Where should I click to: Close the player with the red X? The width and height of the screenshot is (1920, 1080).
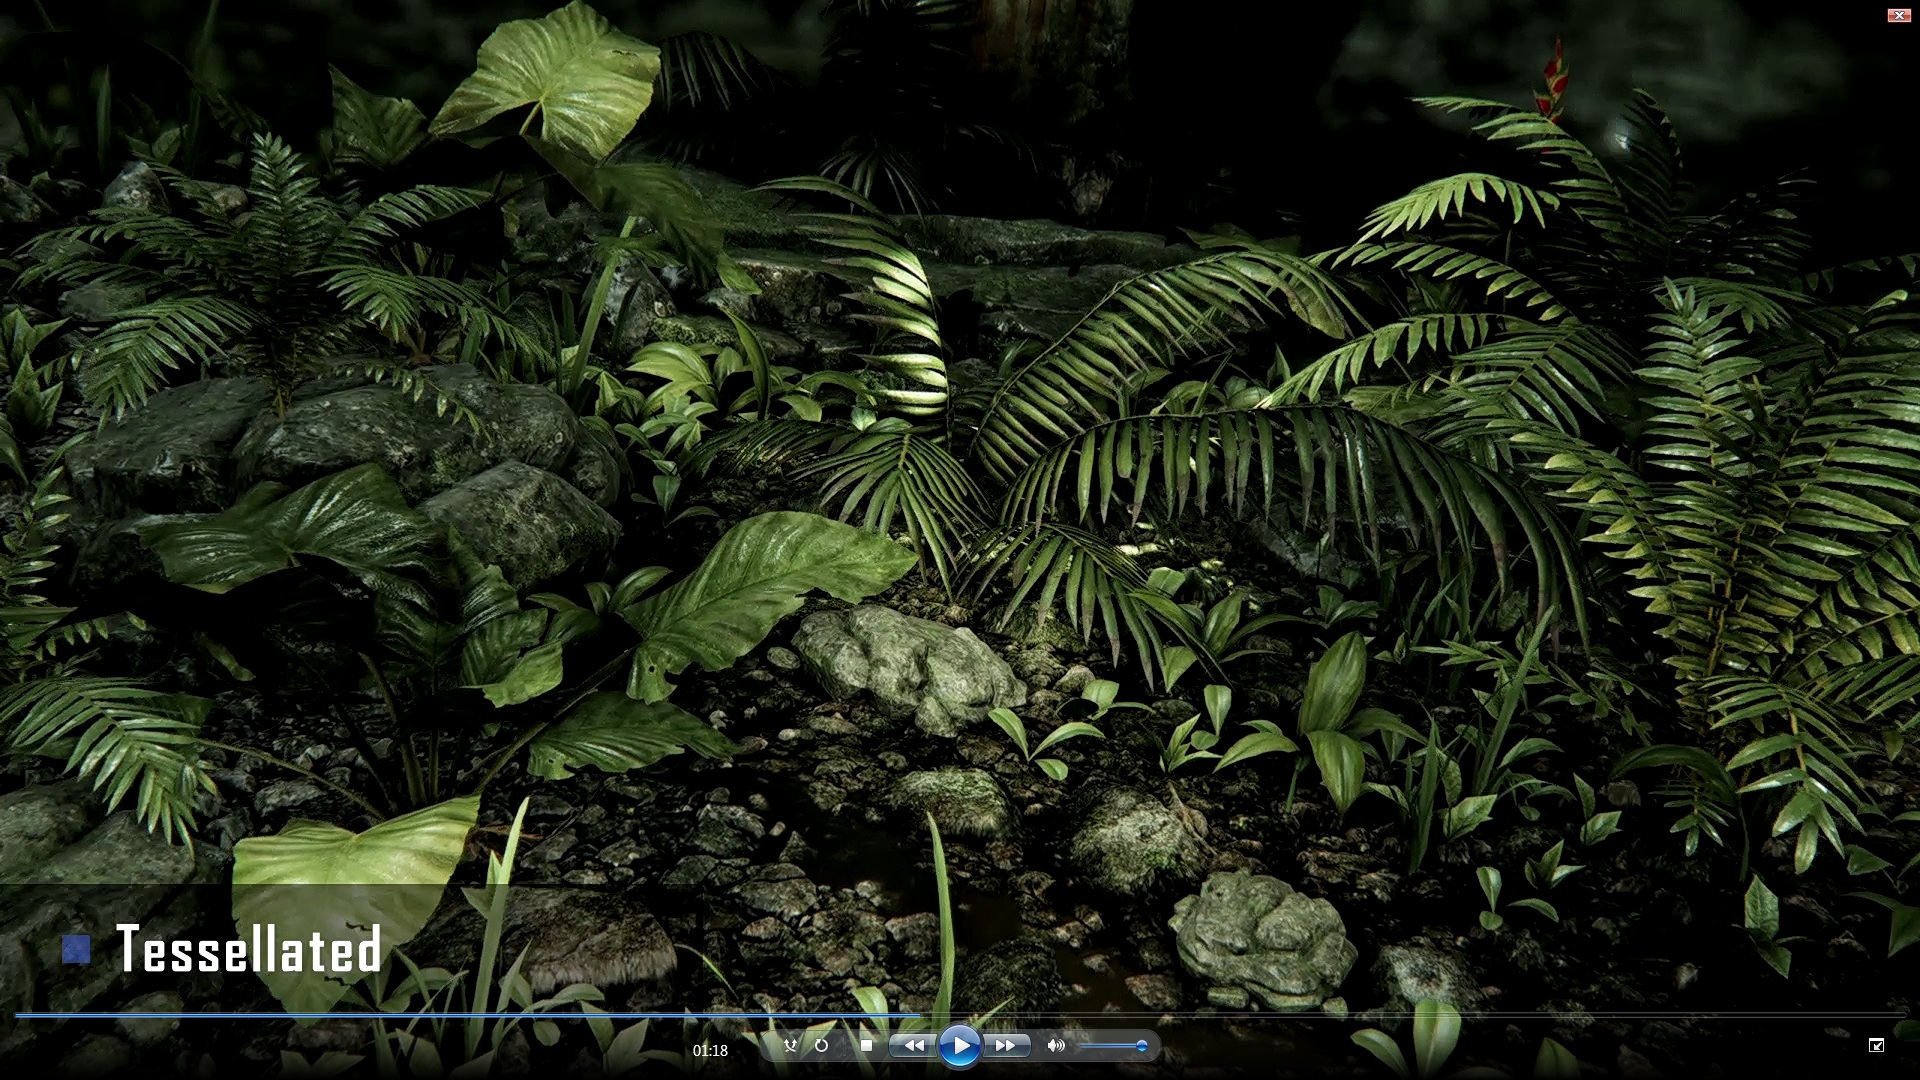(x=1898, y=14)
